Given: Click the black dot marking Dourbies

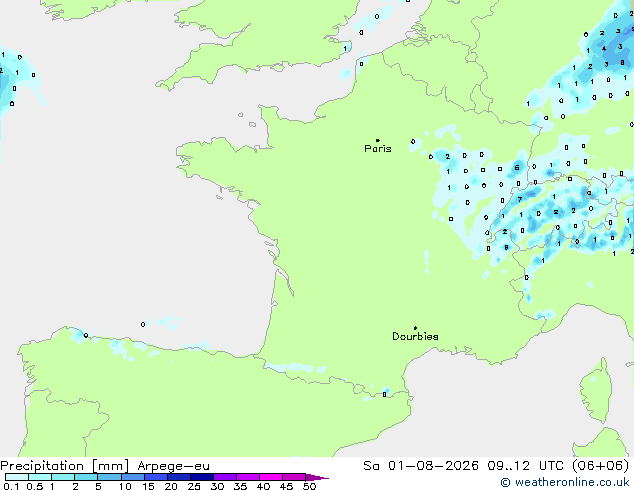Looking at the screenshot, I should (x=415, y=328).
